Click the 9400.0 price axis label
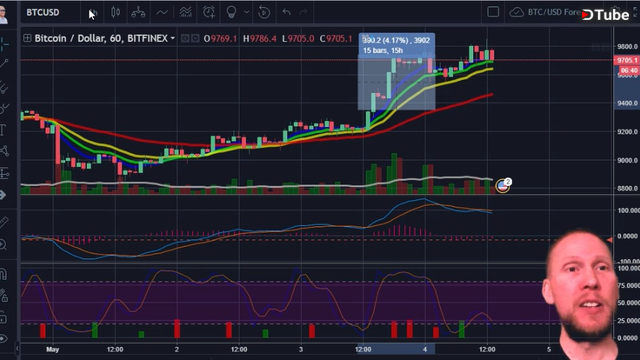Screen dimensions: 640x360 628,103
